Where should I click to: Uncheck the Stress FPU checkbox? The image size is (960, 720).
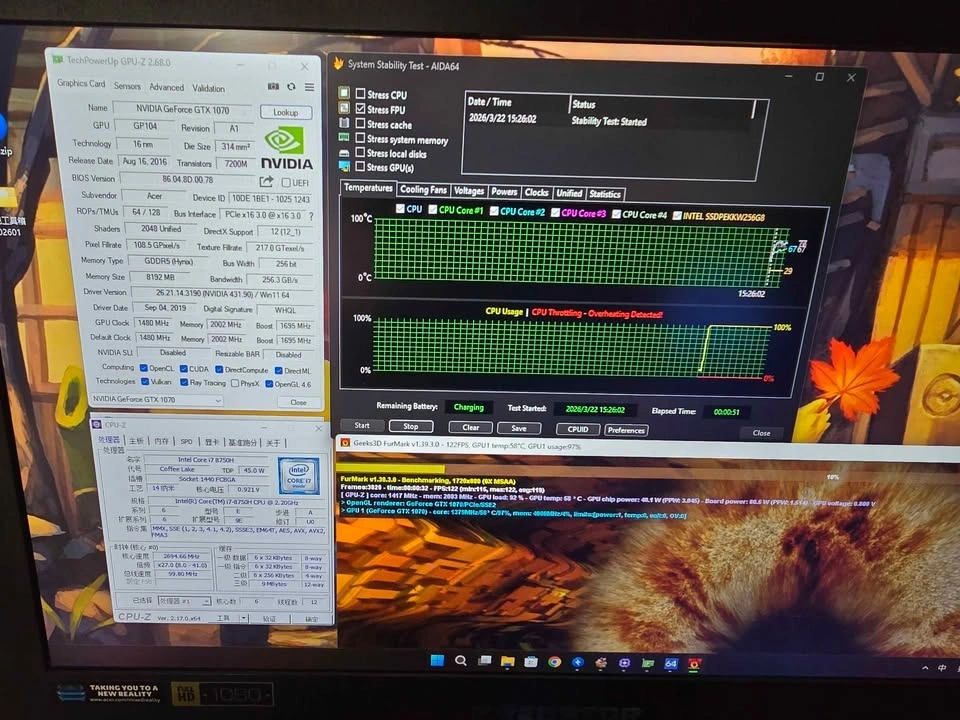click(360, 110)
